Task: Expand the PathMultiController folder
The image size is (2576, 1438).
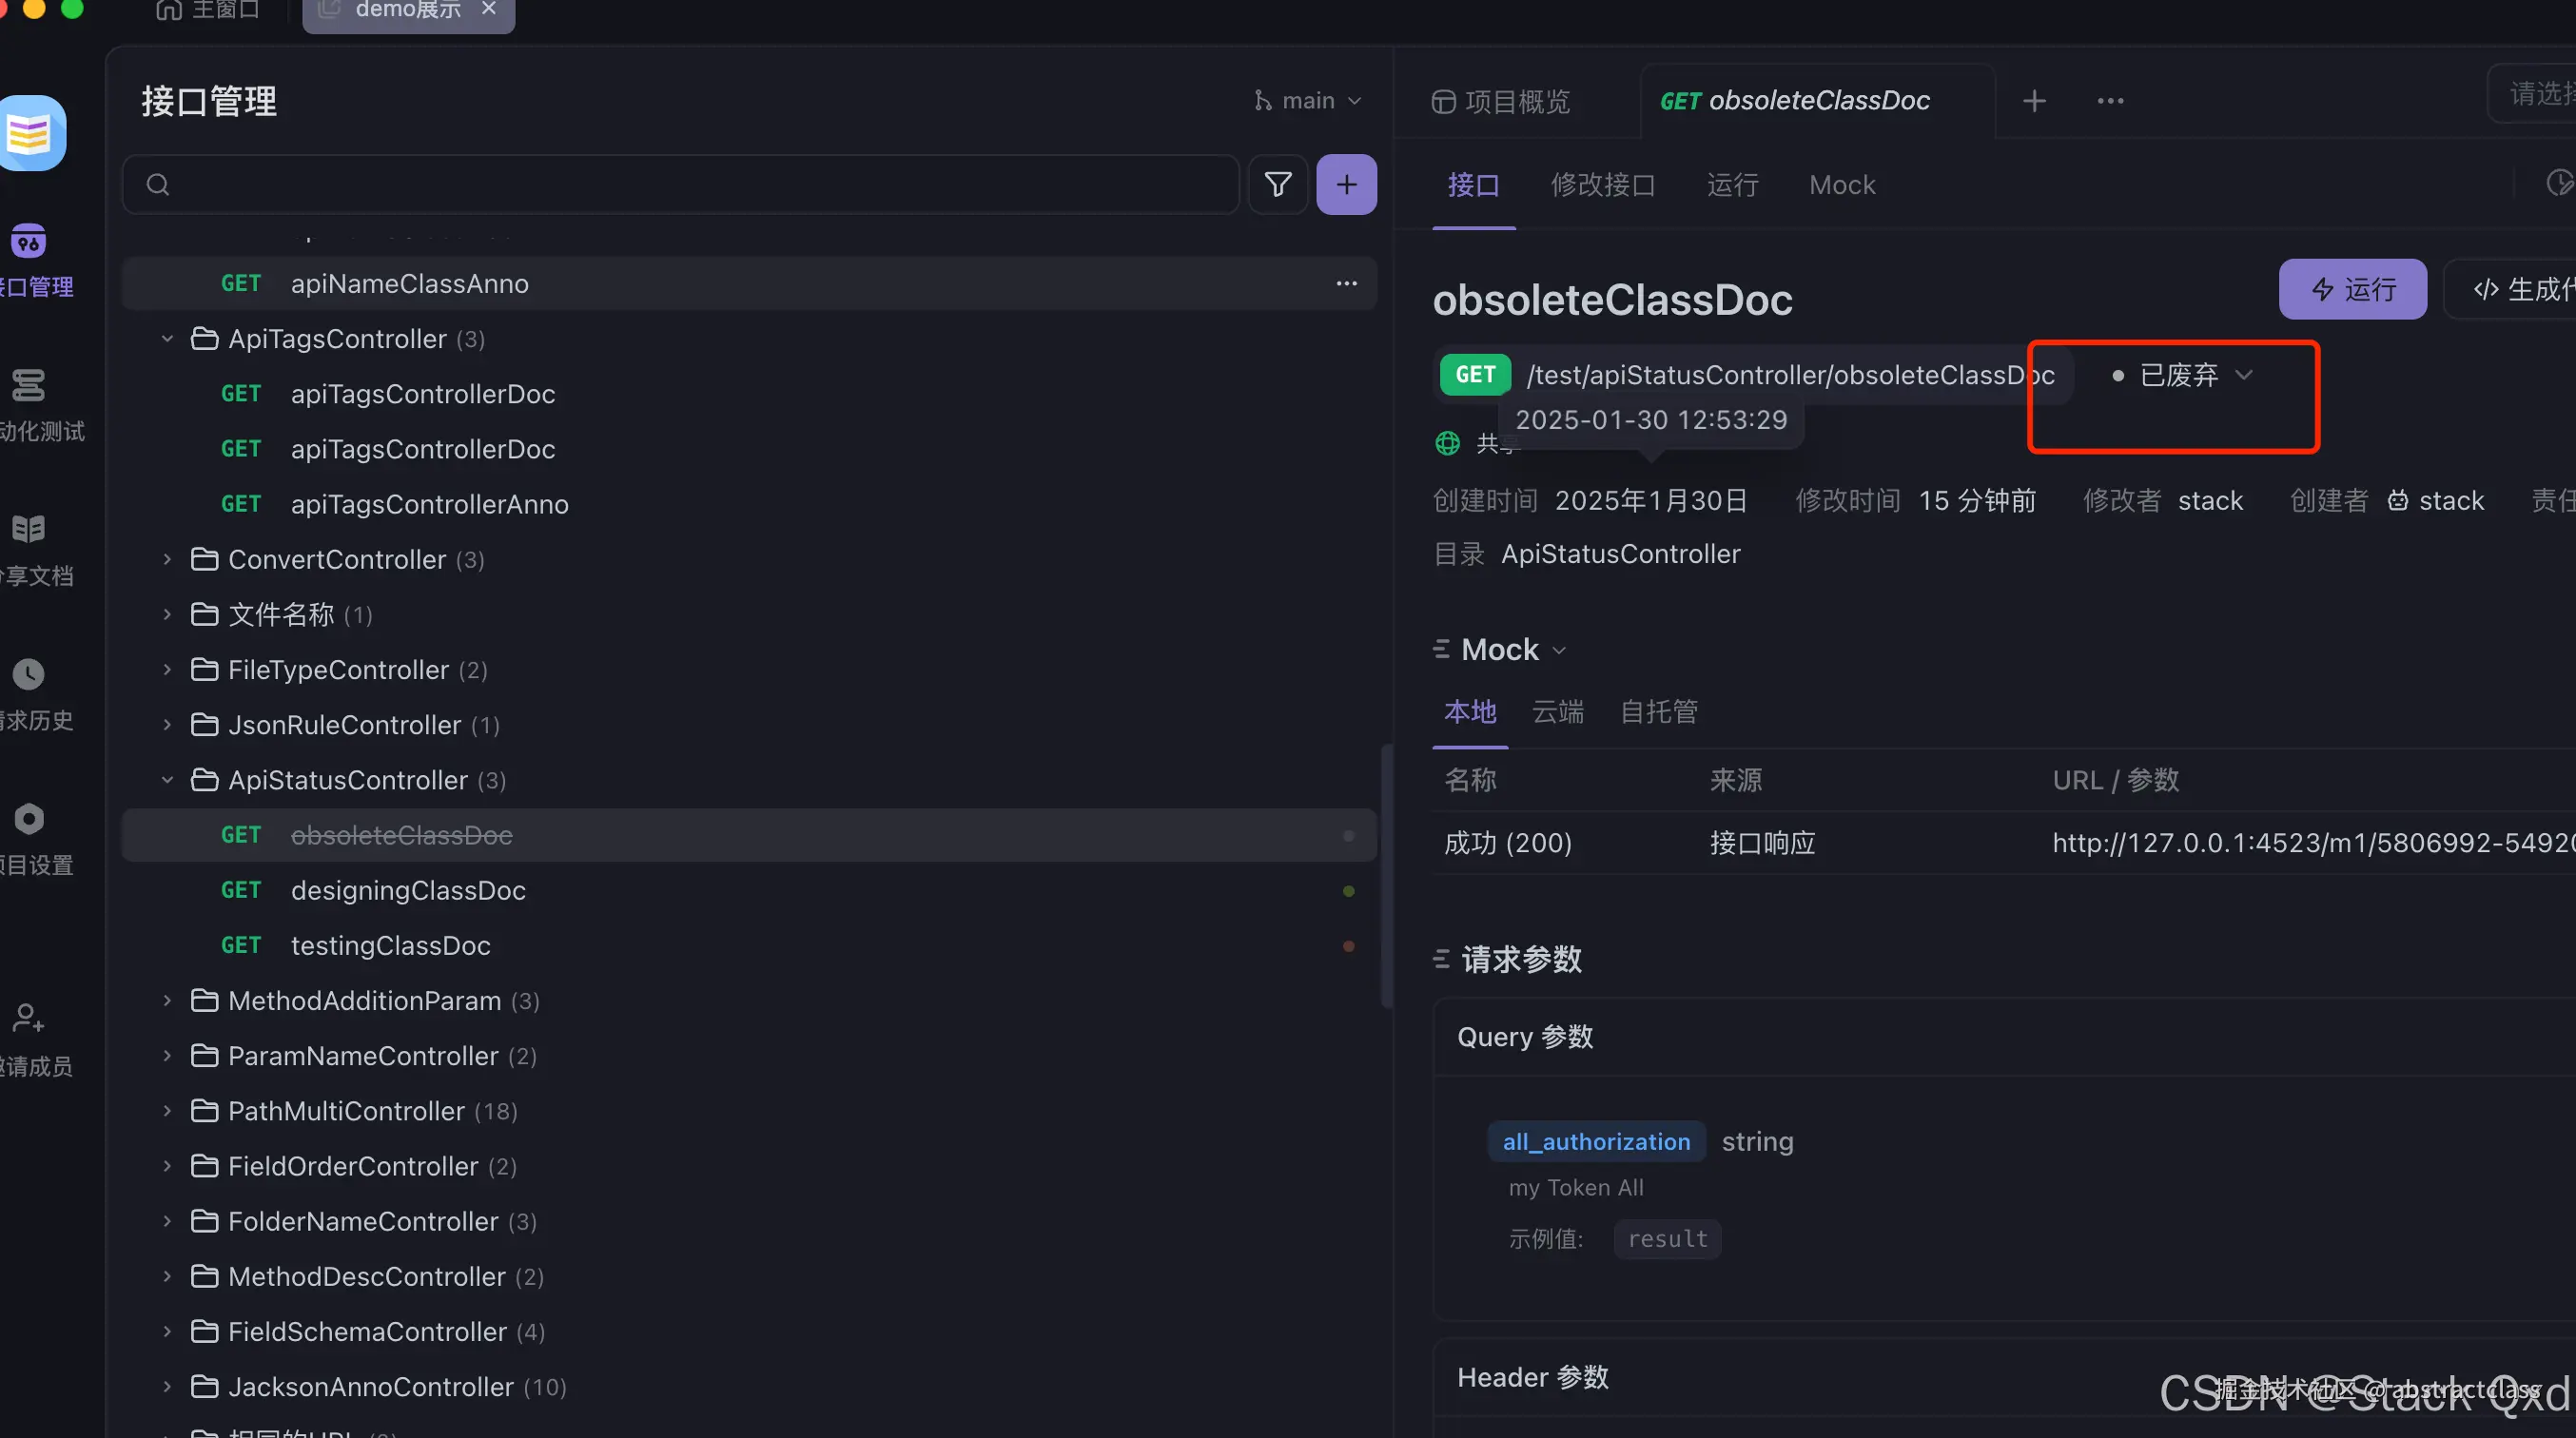Action: pos(167,1111)
